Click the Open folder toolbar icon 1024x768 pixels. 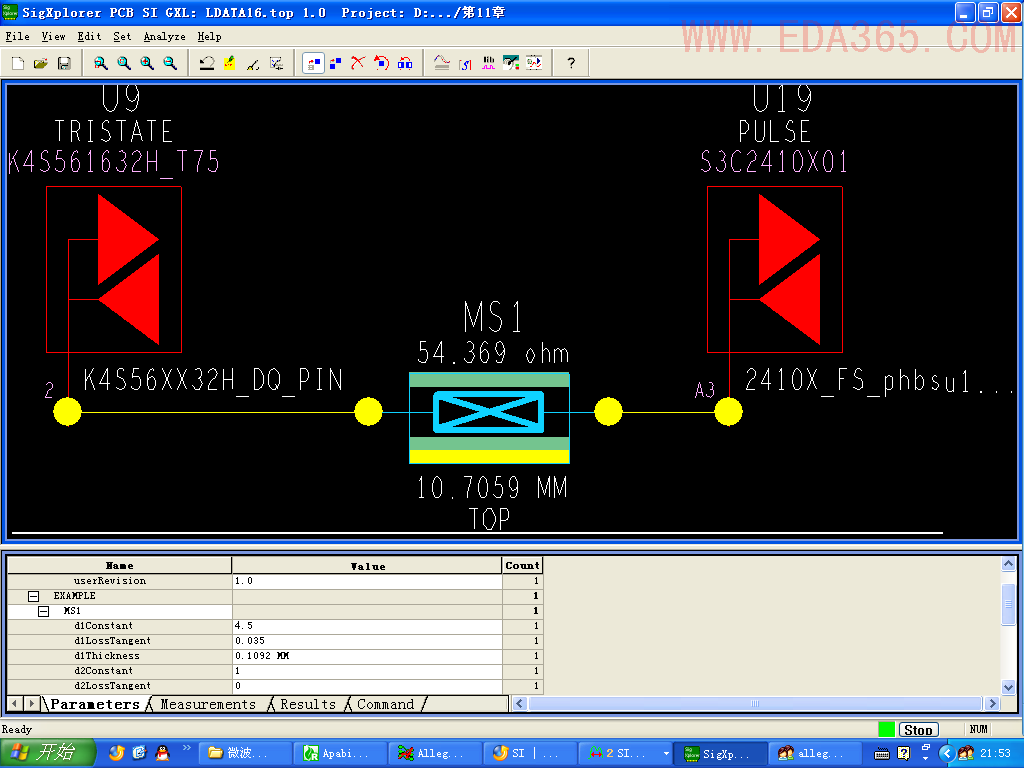pos(41,63)
